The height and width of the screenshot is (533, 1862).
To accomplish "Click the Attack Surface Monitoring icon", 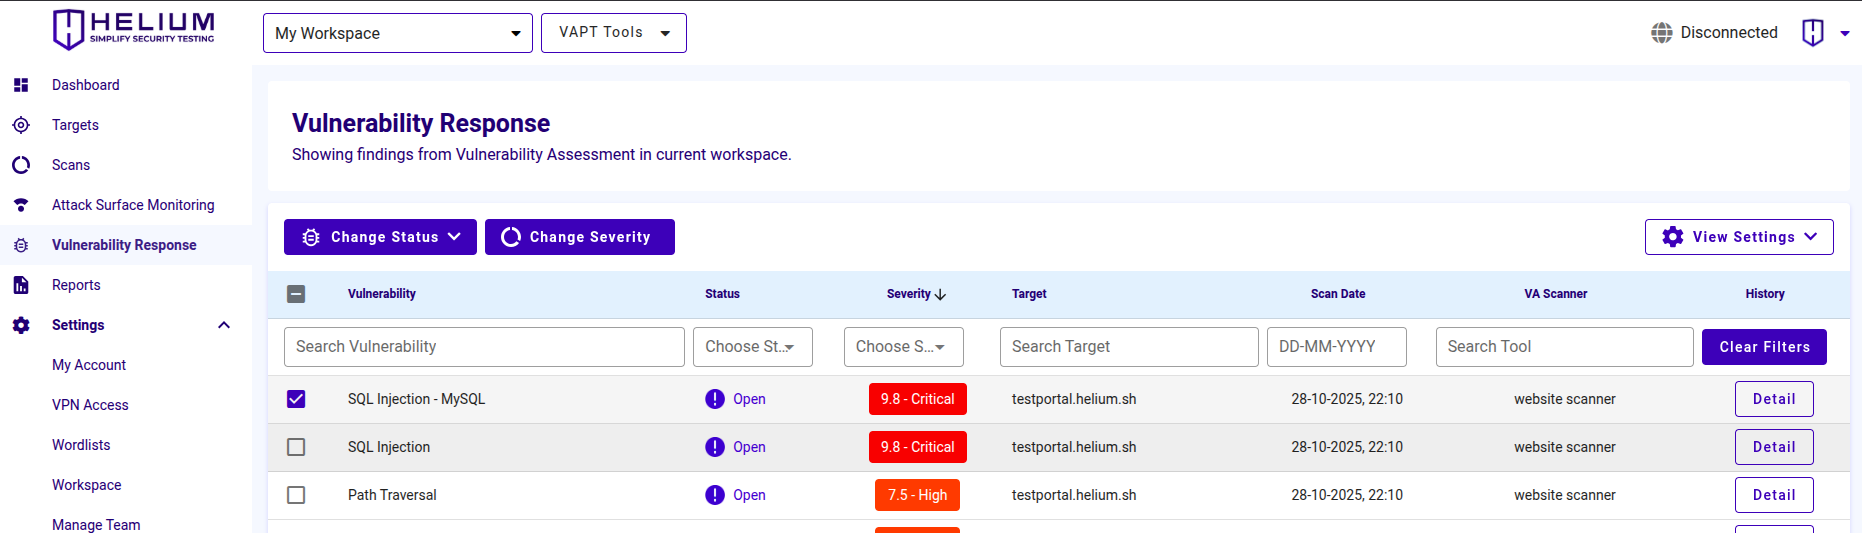I will tap(21, 205).
